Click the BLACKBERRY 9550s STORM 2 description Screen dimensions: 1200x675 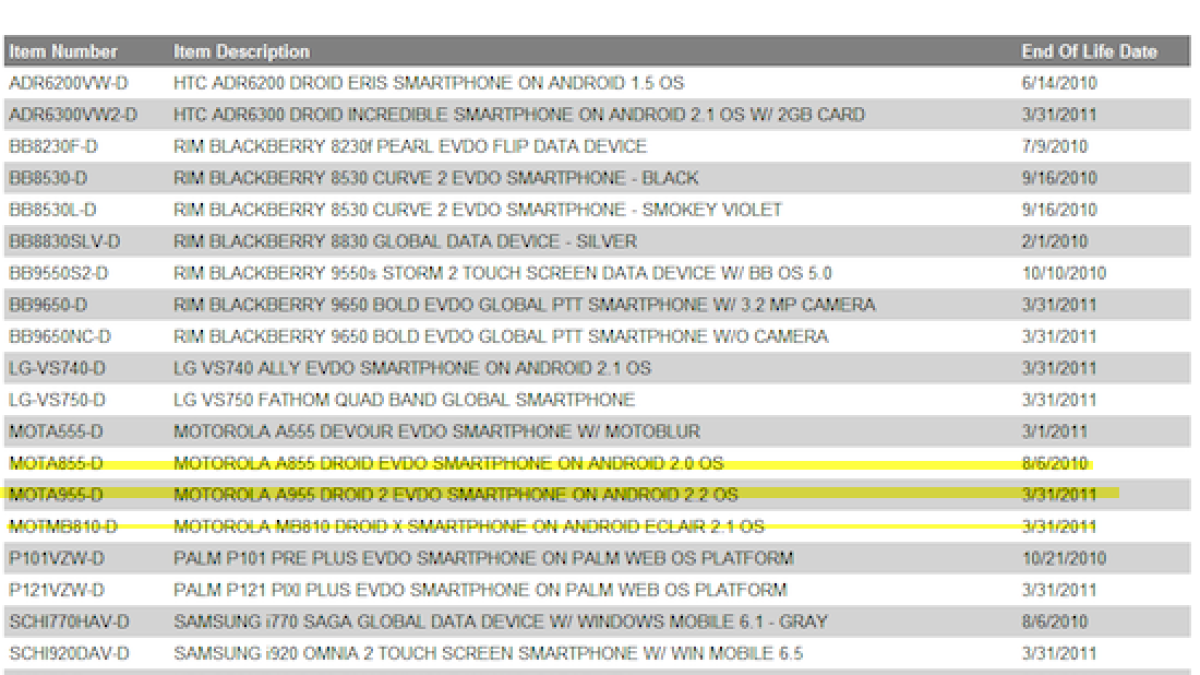pyautogui.click(x=503, y=273)
